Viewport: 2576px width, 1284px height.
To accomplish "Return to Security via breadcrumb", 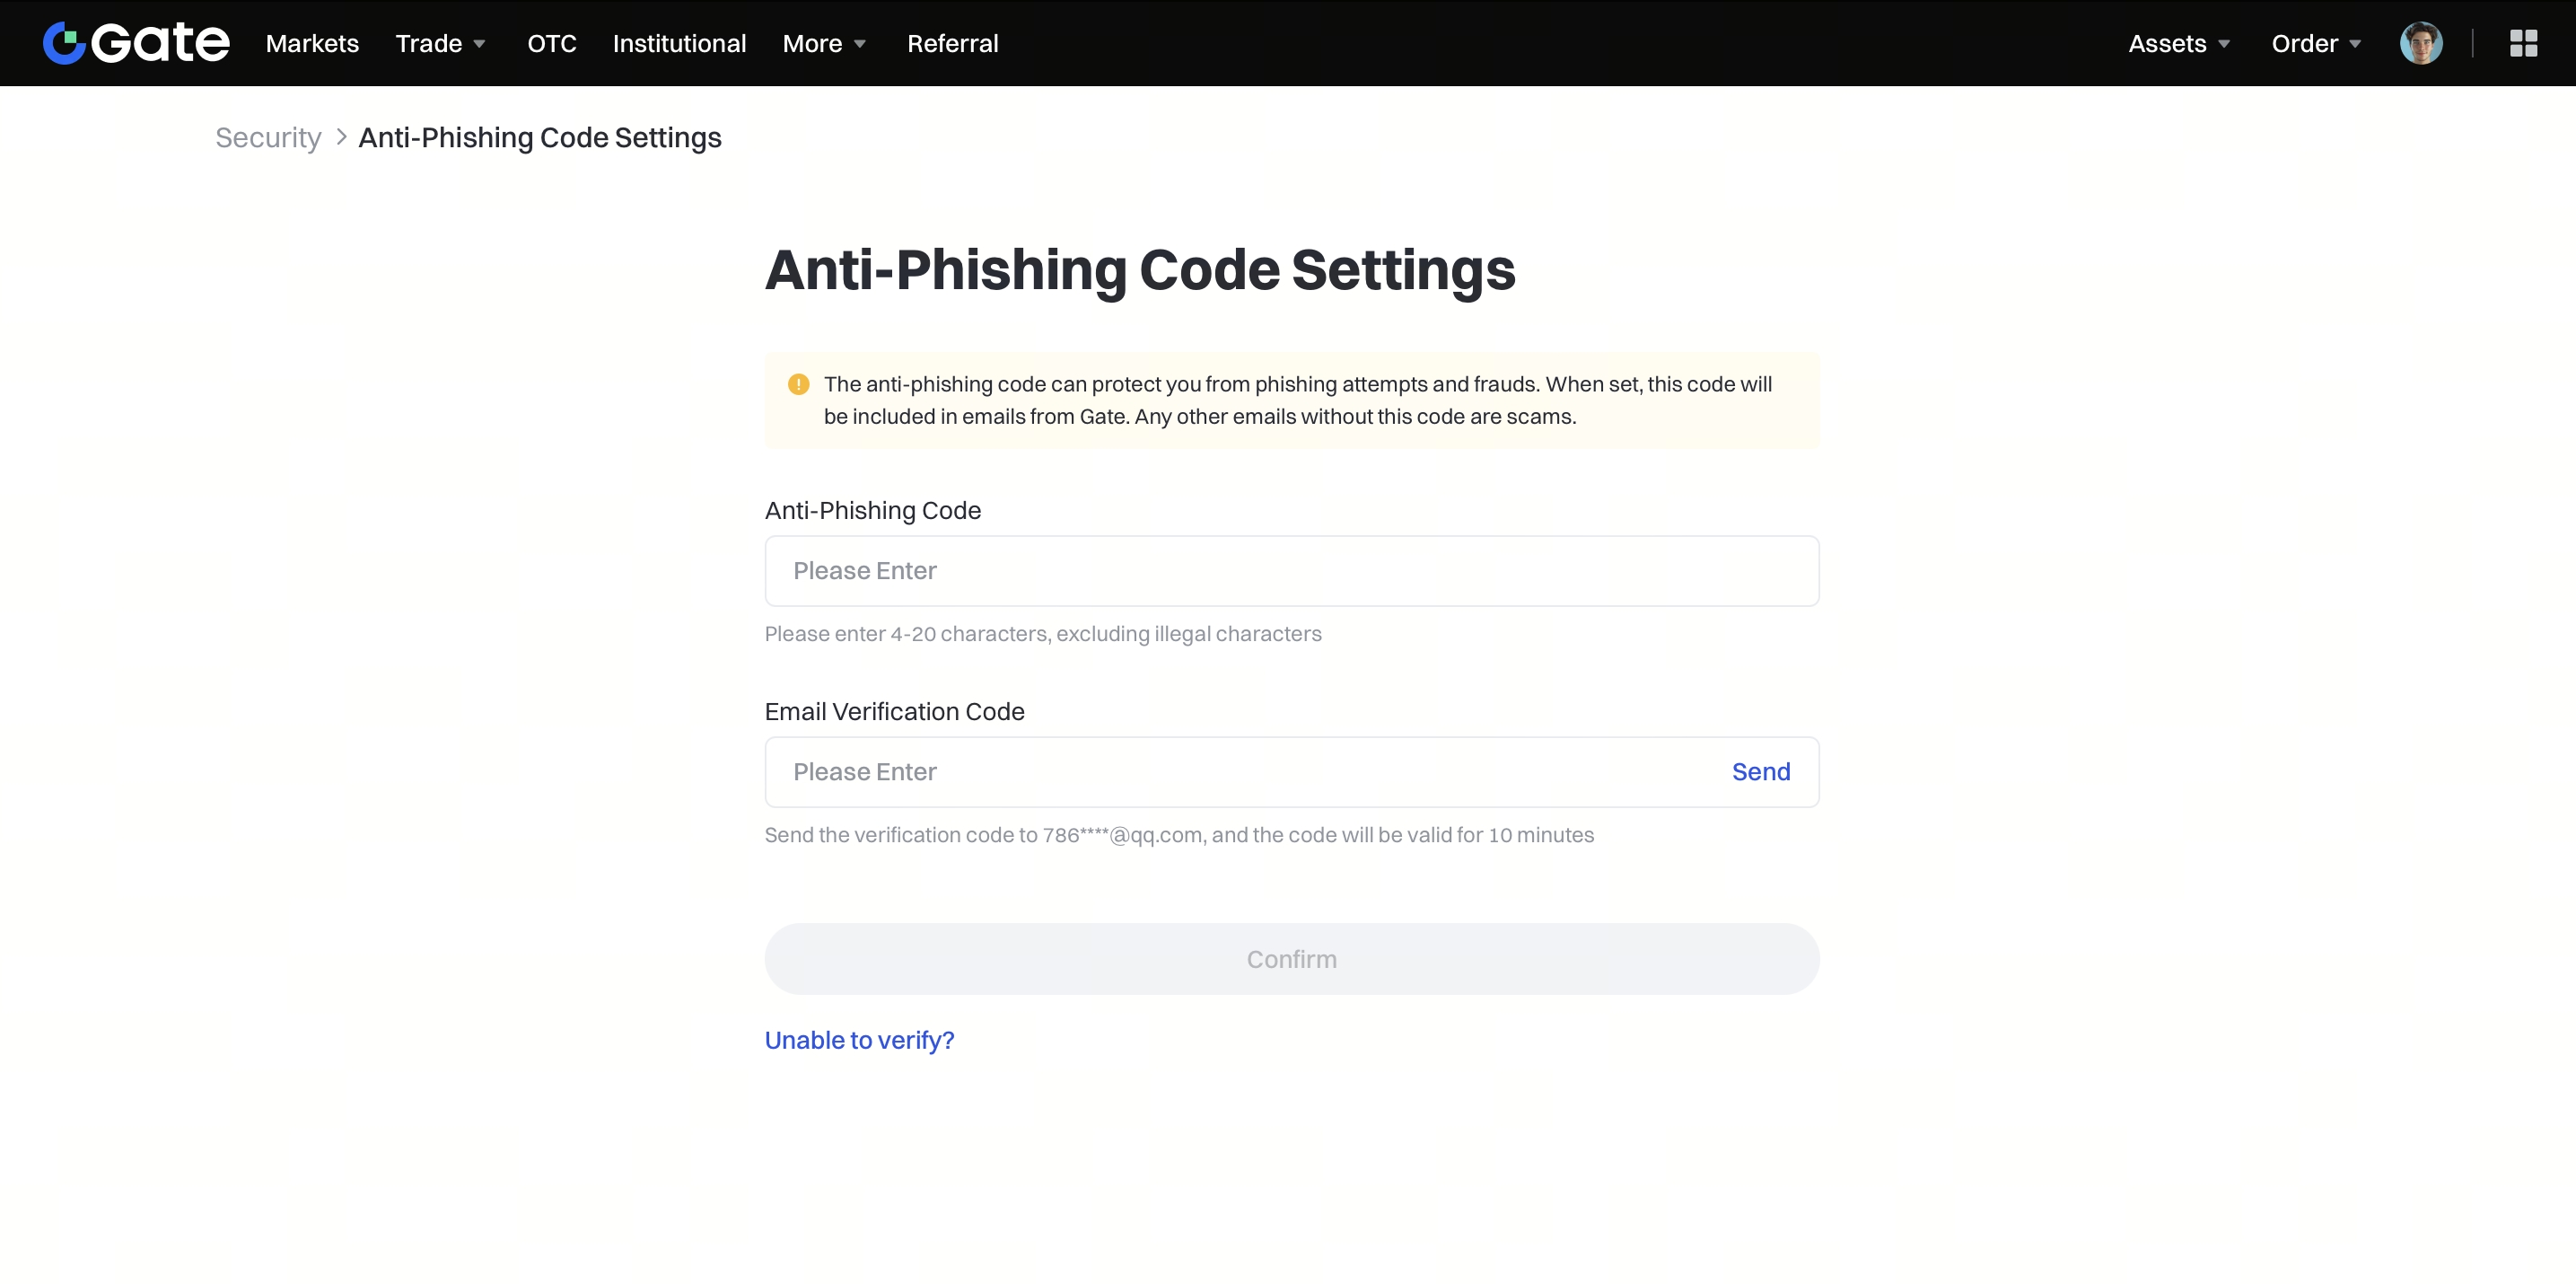I will click(x=268, y=137).
